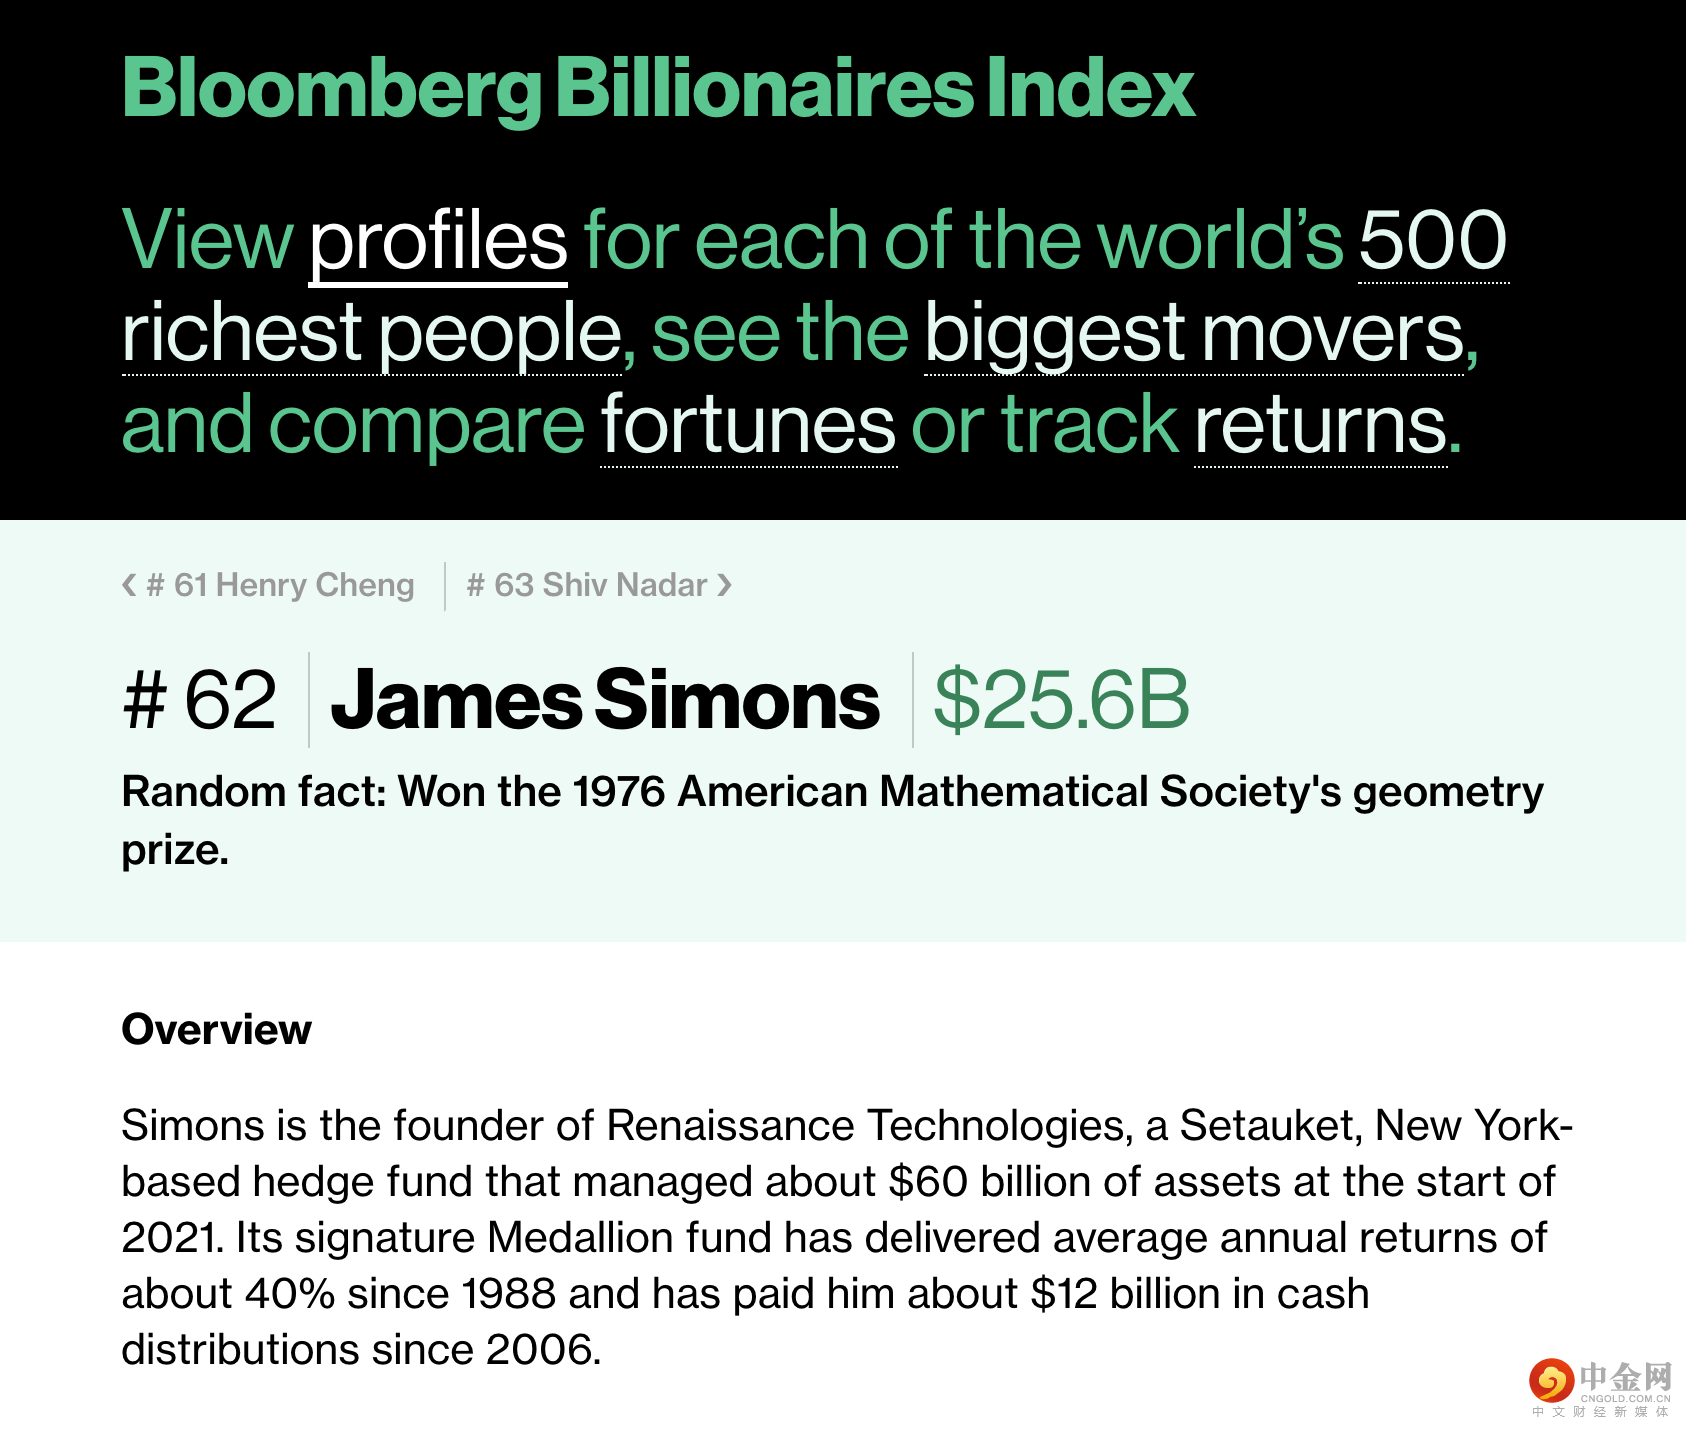
Task: Click the right chevron after Shiv Nadar
Action: [x=725, y=585]
